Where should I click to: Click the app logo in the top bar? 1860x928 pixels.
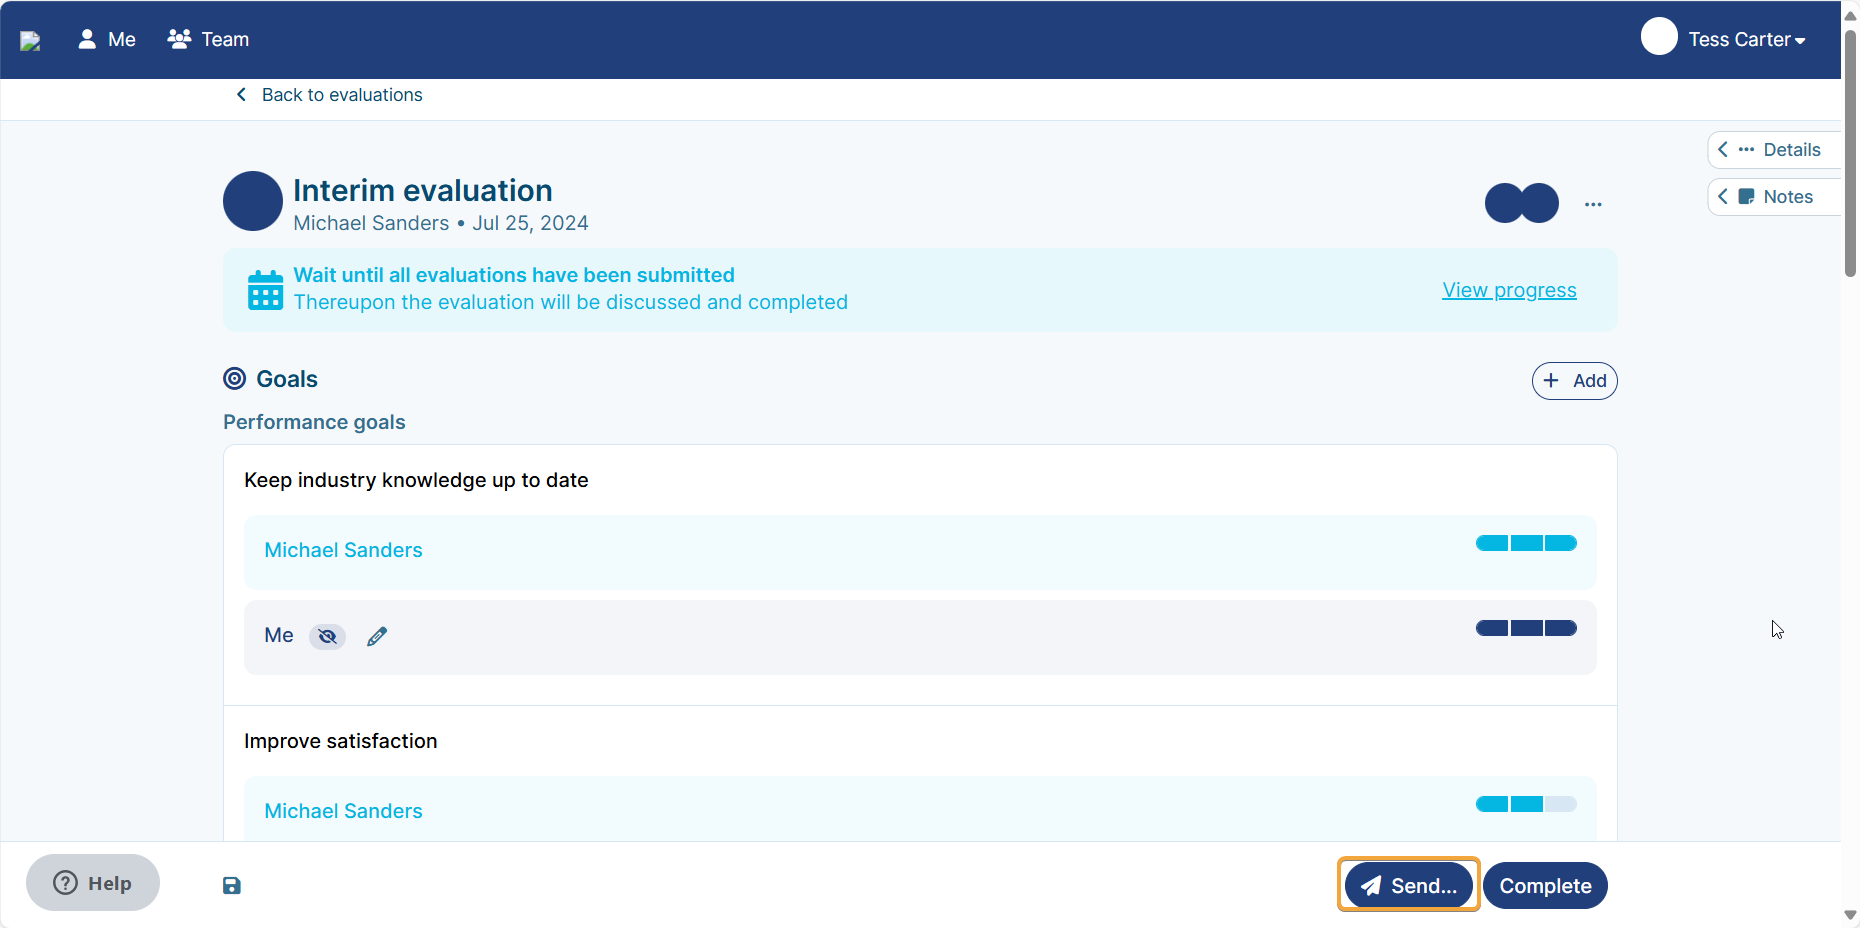30,40
